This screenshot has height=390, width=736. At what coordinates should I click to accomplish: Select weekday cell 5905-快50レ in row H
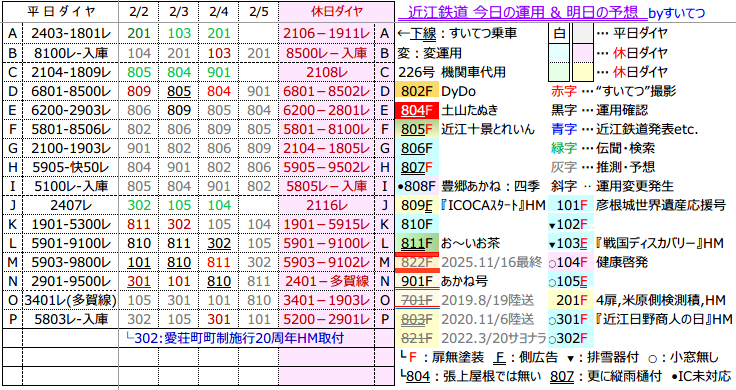point(71,167)
